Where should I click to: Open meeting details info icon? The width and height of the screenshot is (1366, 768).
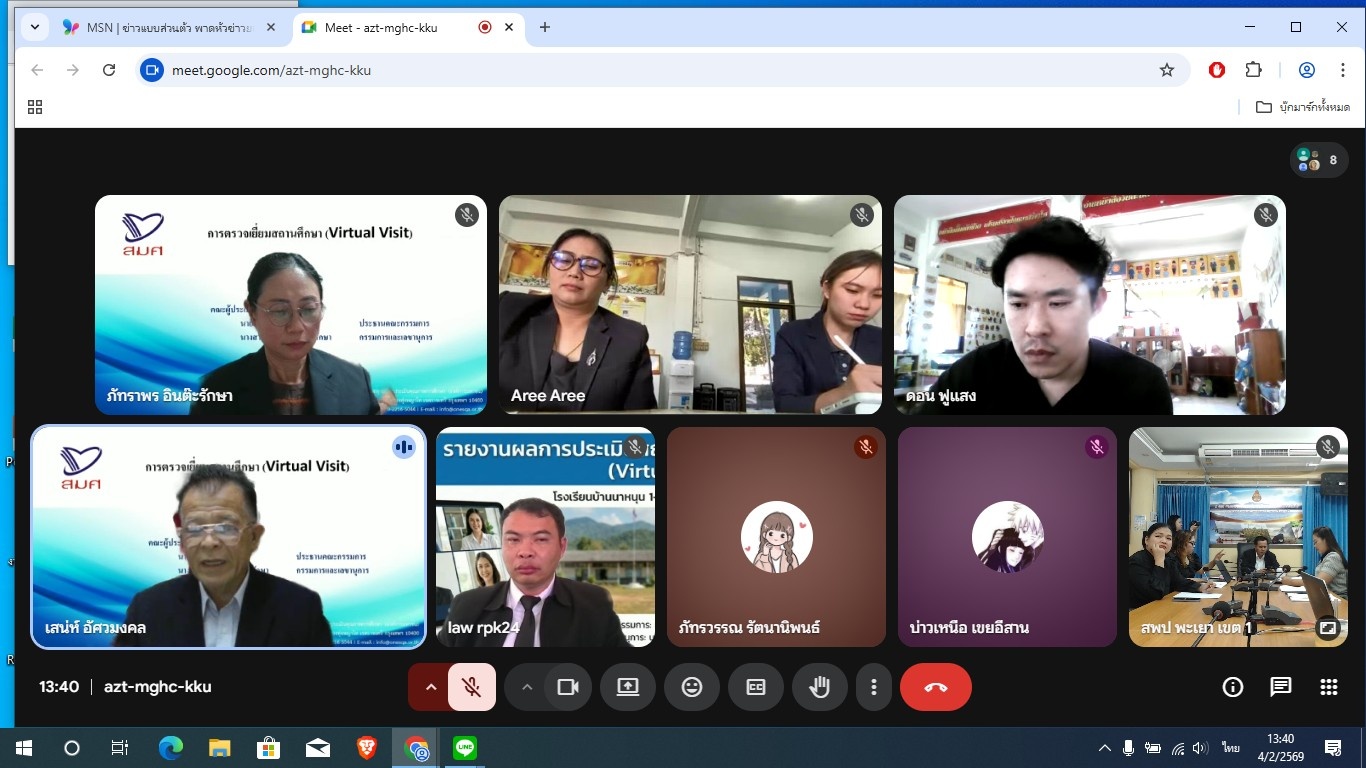click(x=1232, y=687)
